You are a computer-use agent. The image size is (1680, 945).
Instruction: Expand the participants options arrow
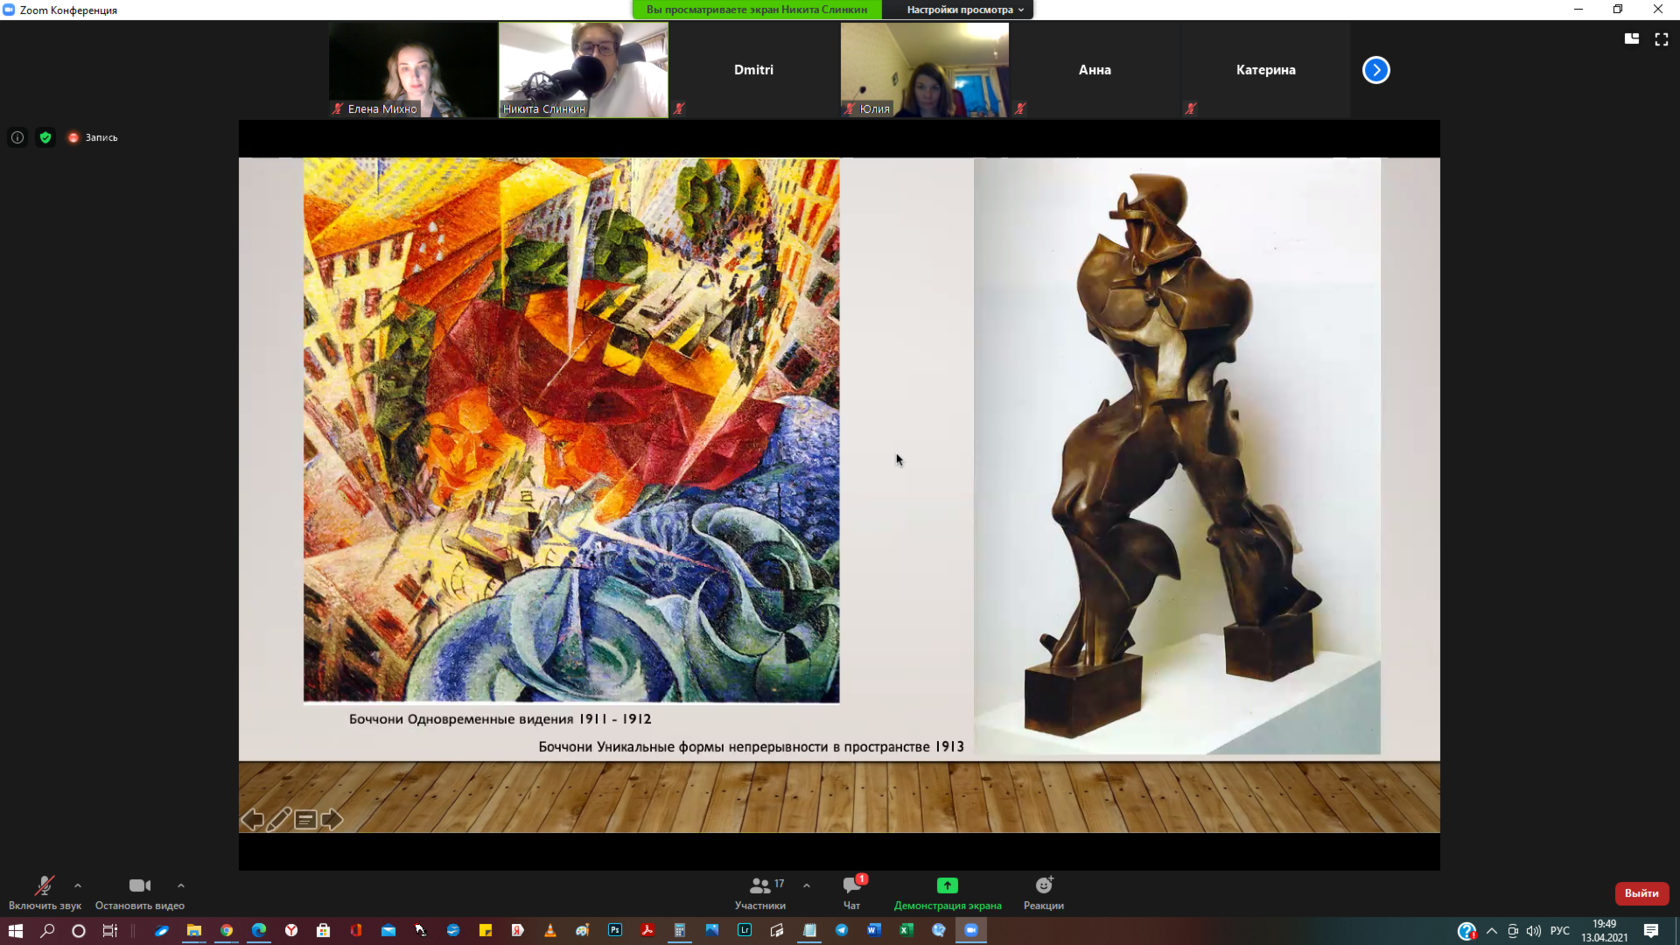(x=807, y=885)
